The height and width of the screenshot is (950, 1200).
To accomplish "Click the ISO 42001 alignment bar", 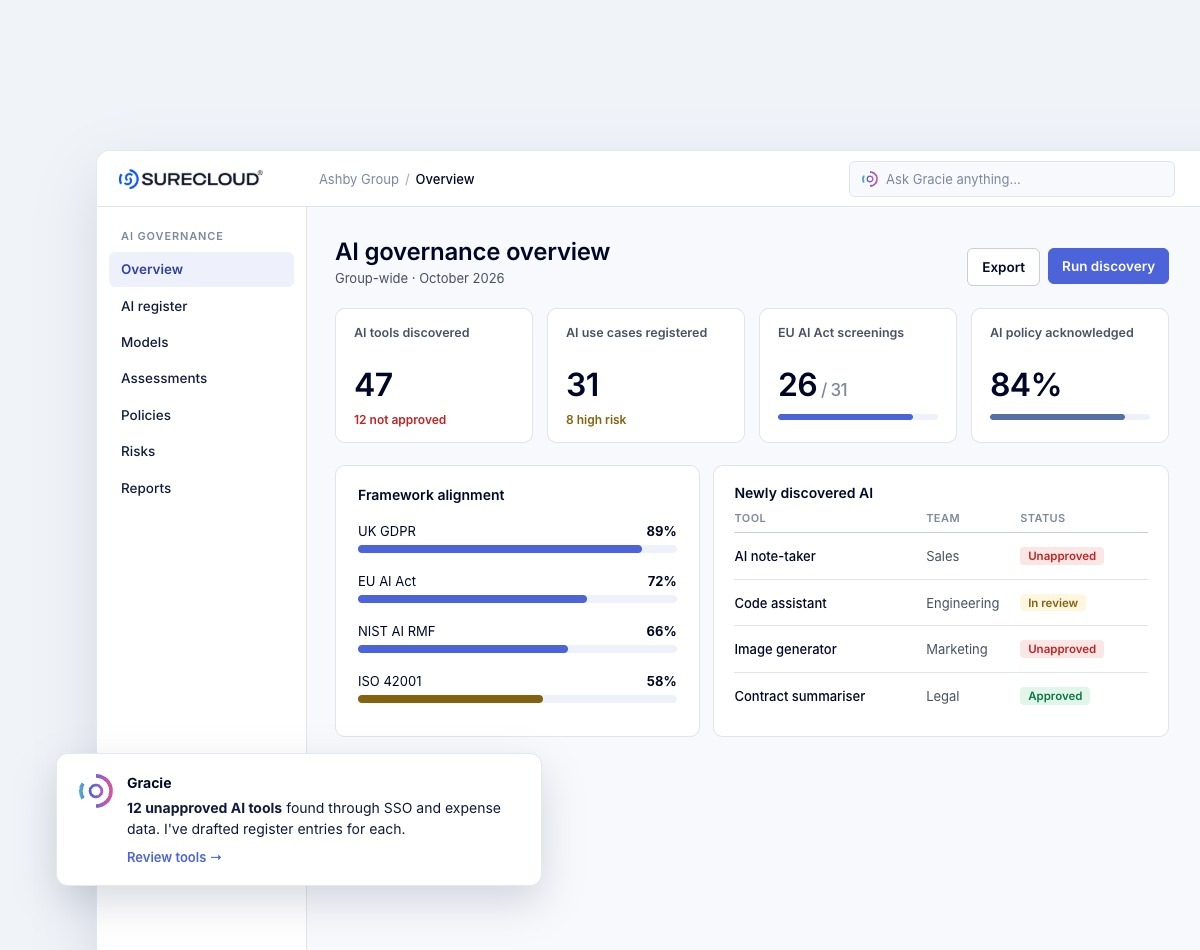I will 517,699.
